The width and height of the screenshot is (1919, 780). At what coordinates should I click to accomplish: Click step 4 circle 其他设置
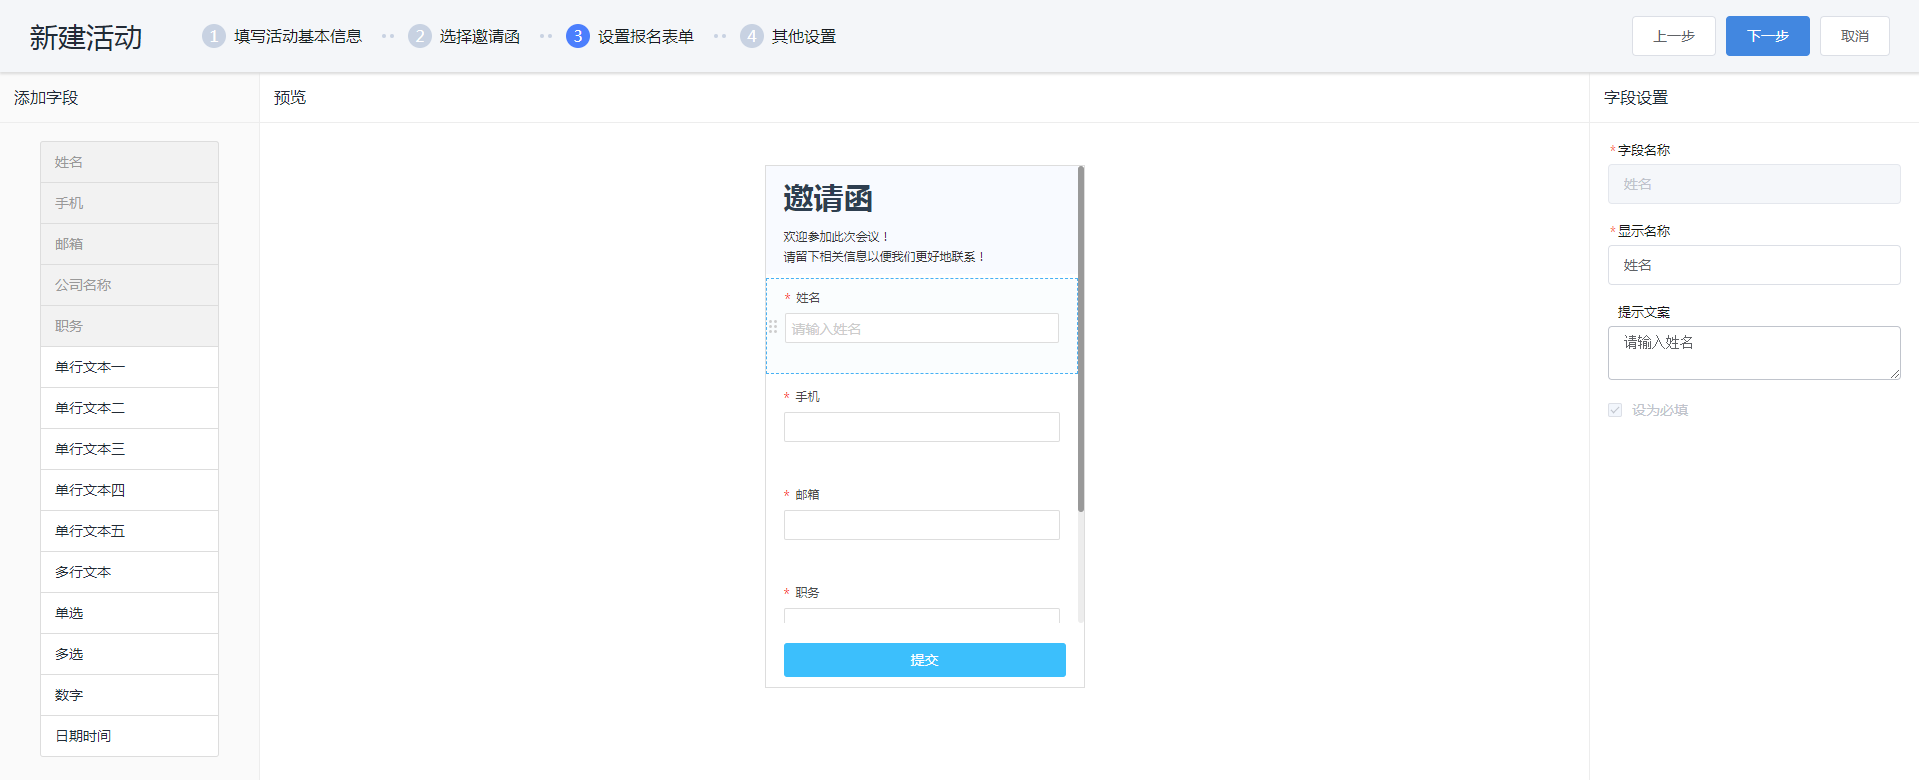(x=751, y=36)
